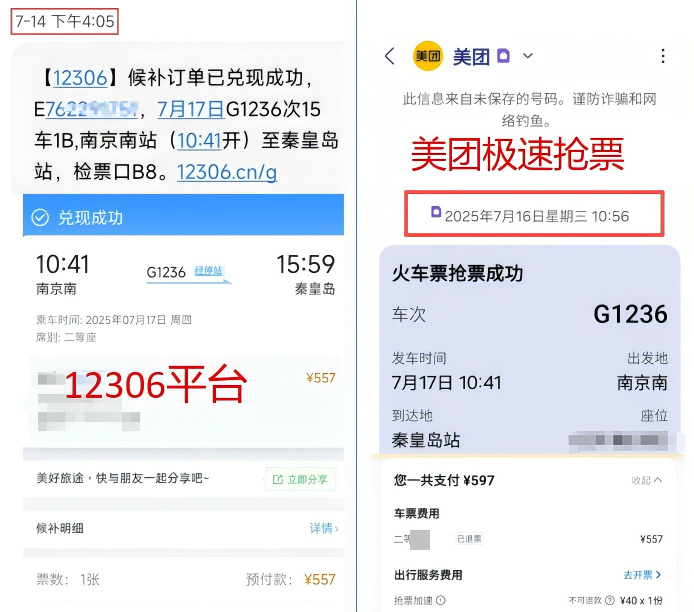Open 候补明细 详情 details
694x612 pixels.
pos(324,528)
